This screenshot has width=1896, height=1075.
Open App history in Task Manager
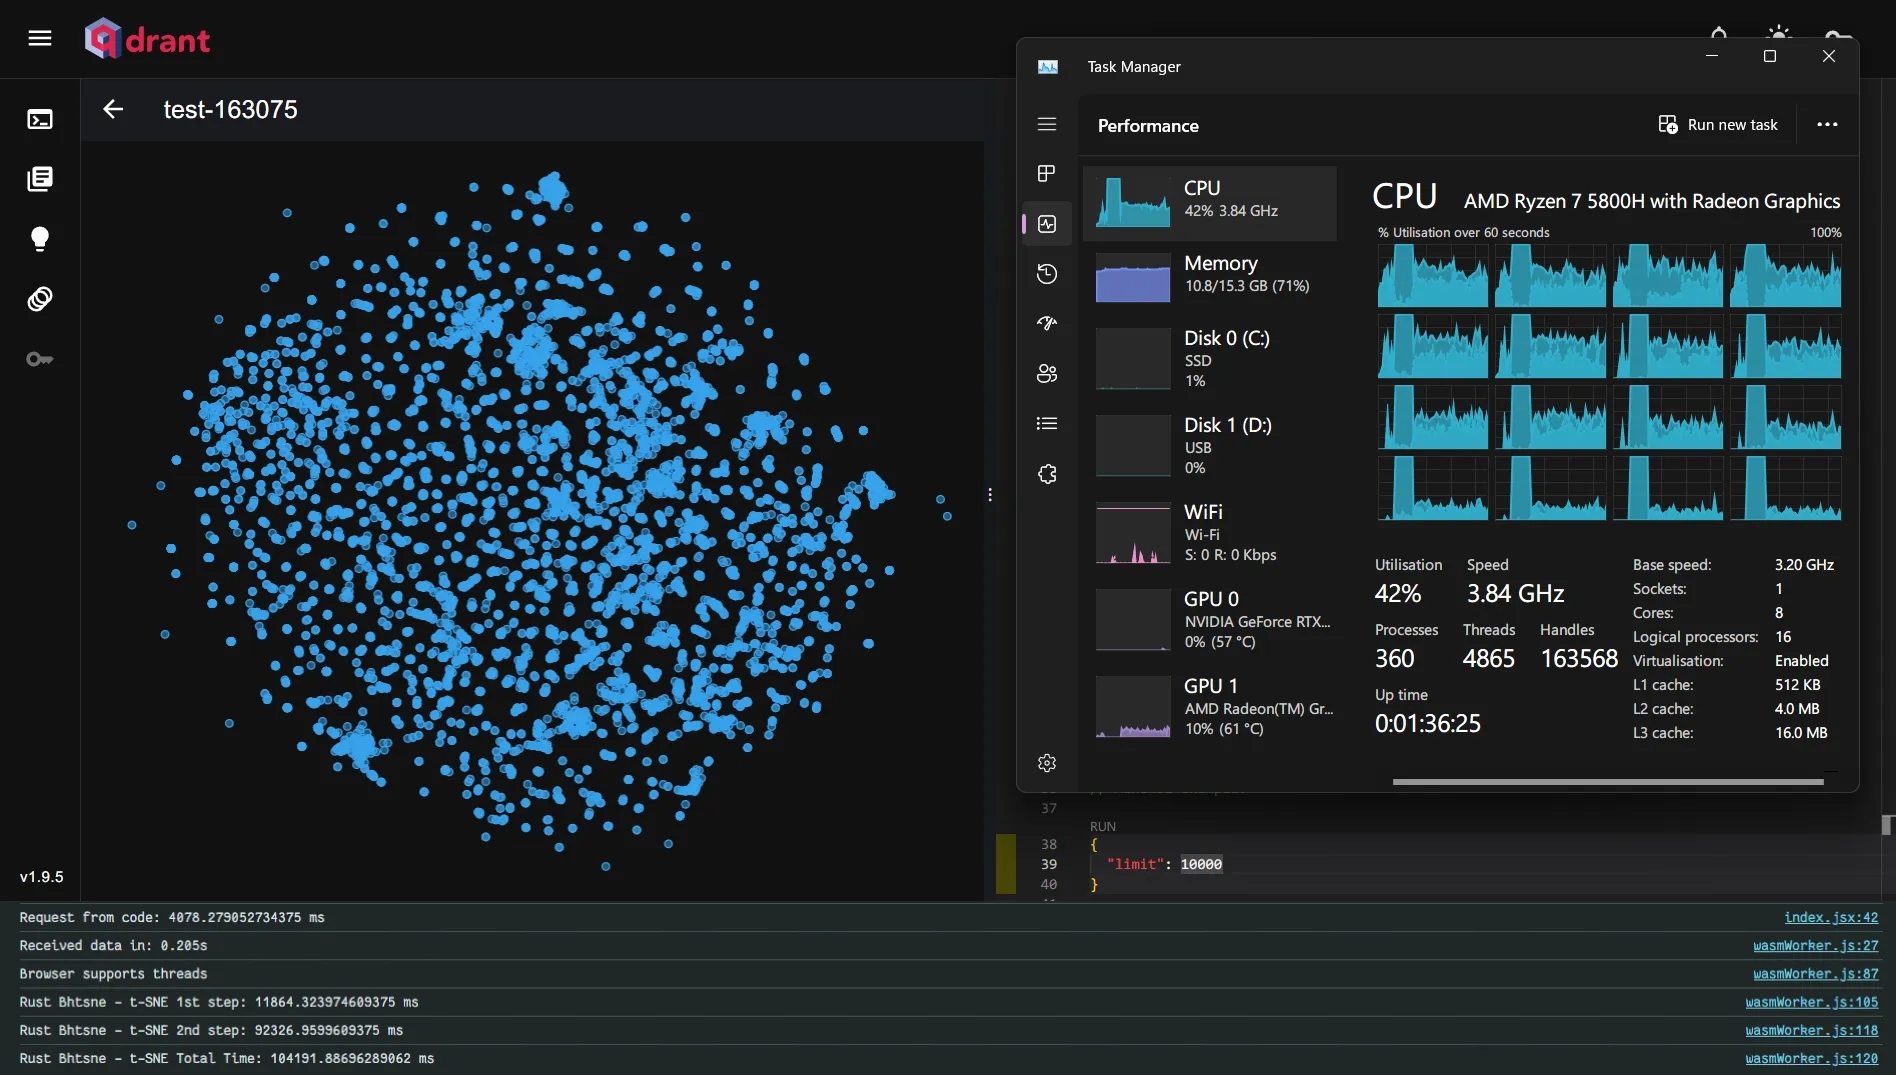[x=1046, y=273]
